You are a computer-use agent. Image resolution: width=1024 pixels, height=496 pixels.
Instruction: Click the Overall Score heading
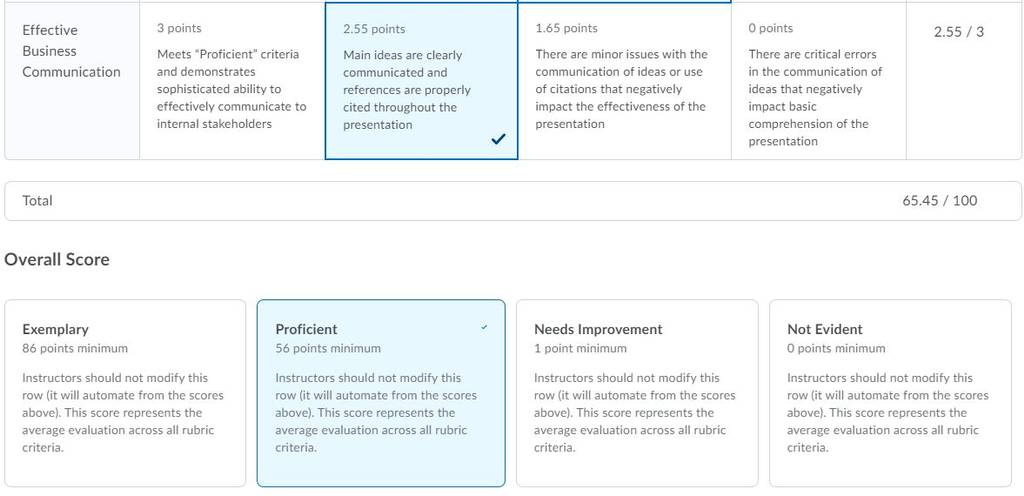57,259
